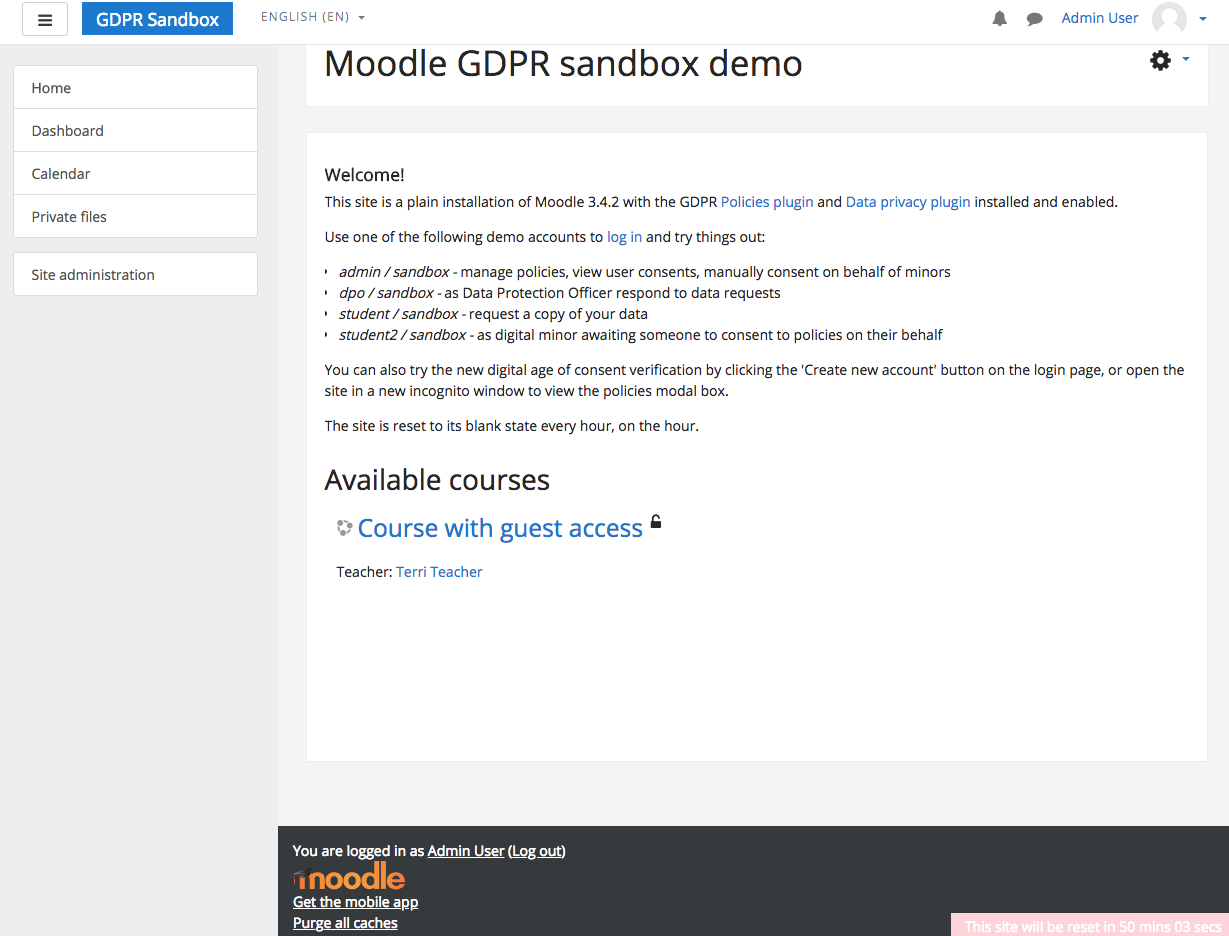Click Get the mobile app link
Viewport: 1229px width, 936px height.
[355, 902]
